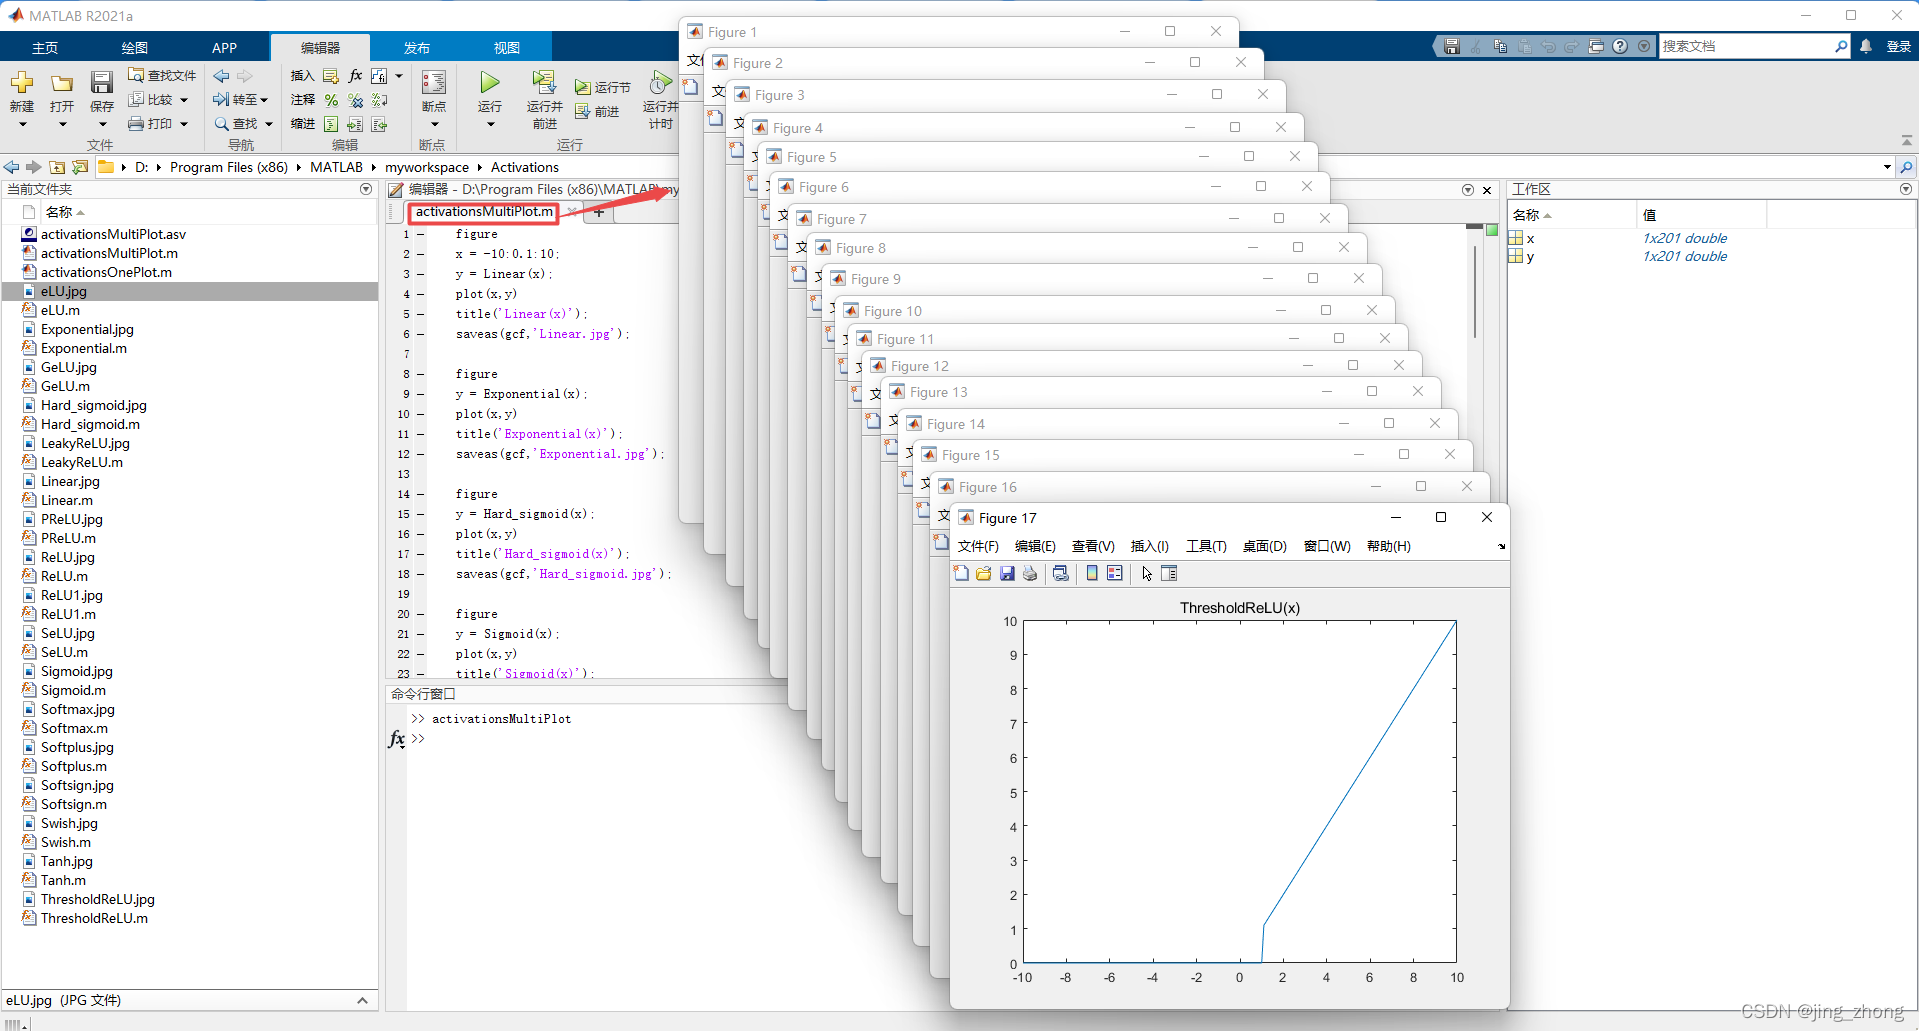The height and width of the screenshot is (1031, 1919).
Task: Open the Workspace (工作区) panel actions menu
Action: pyautogui.click(x=1906, y=189)
